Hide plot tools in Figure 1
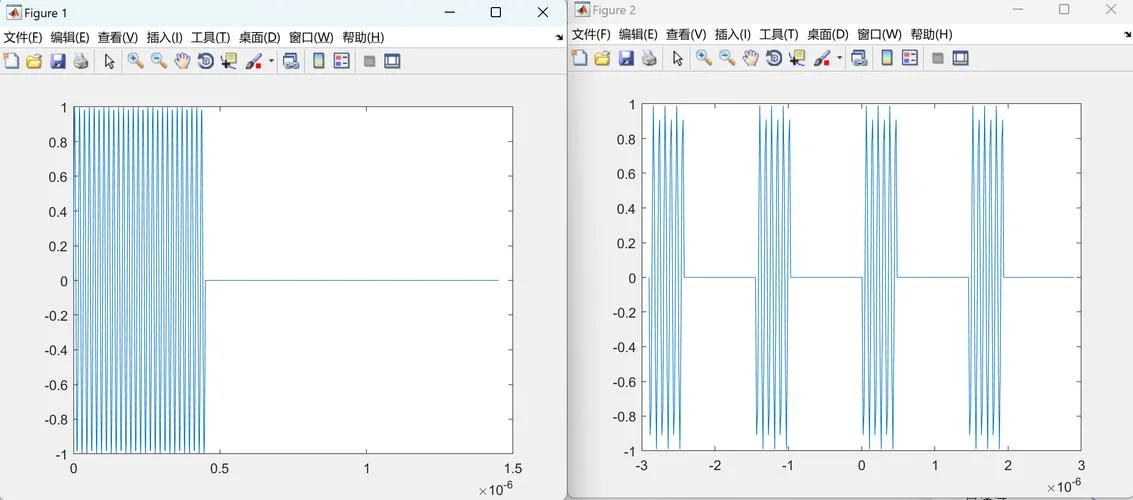Screen dimensions: 1133x500 (369, 61)
